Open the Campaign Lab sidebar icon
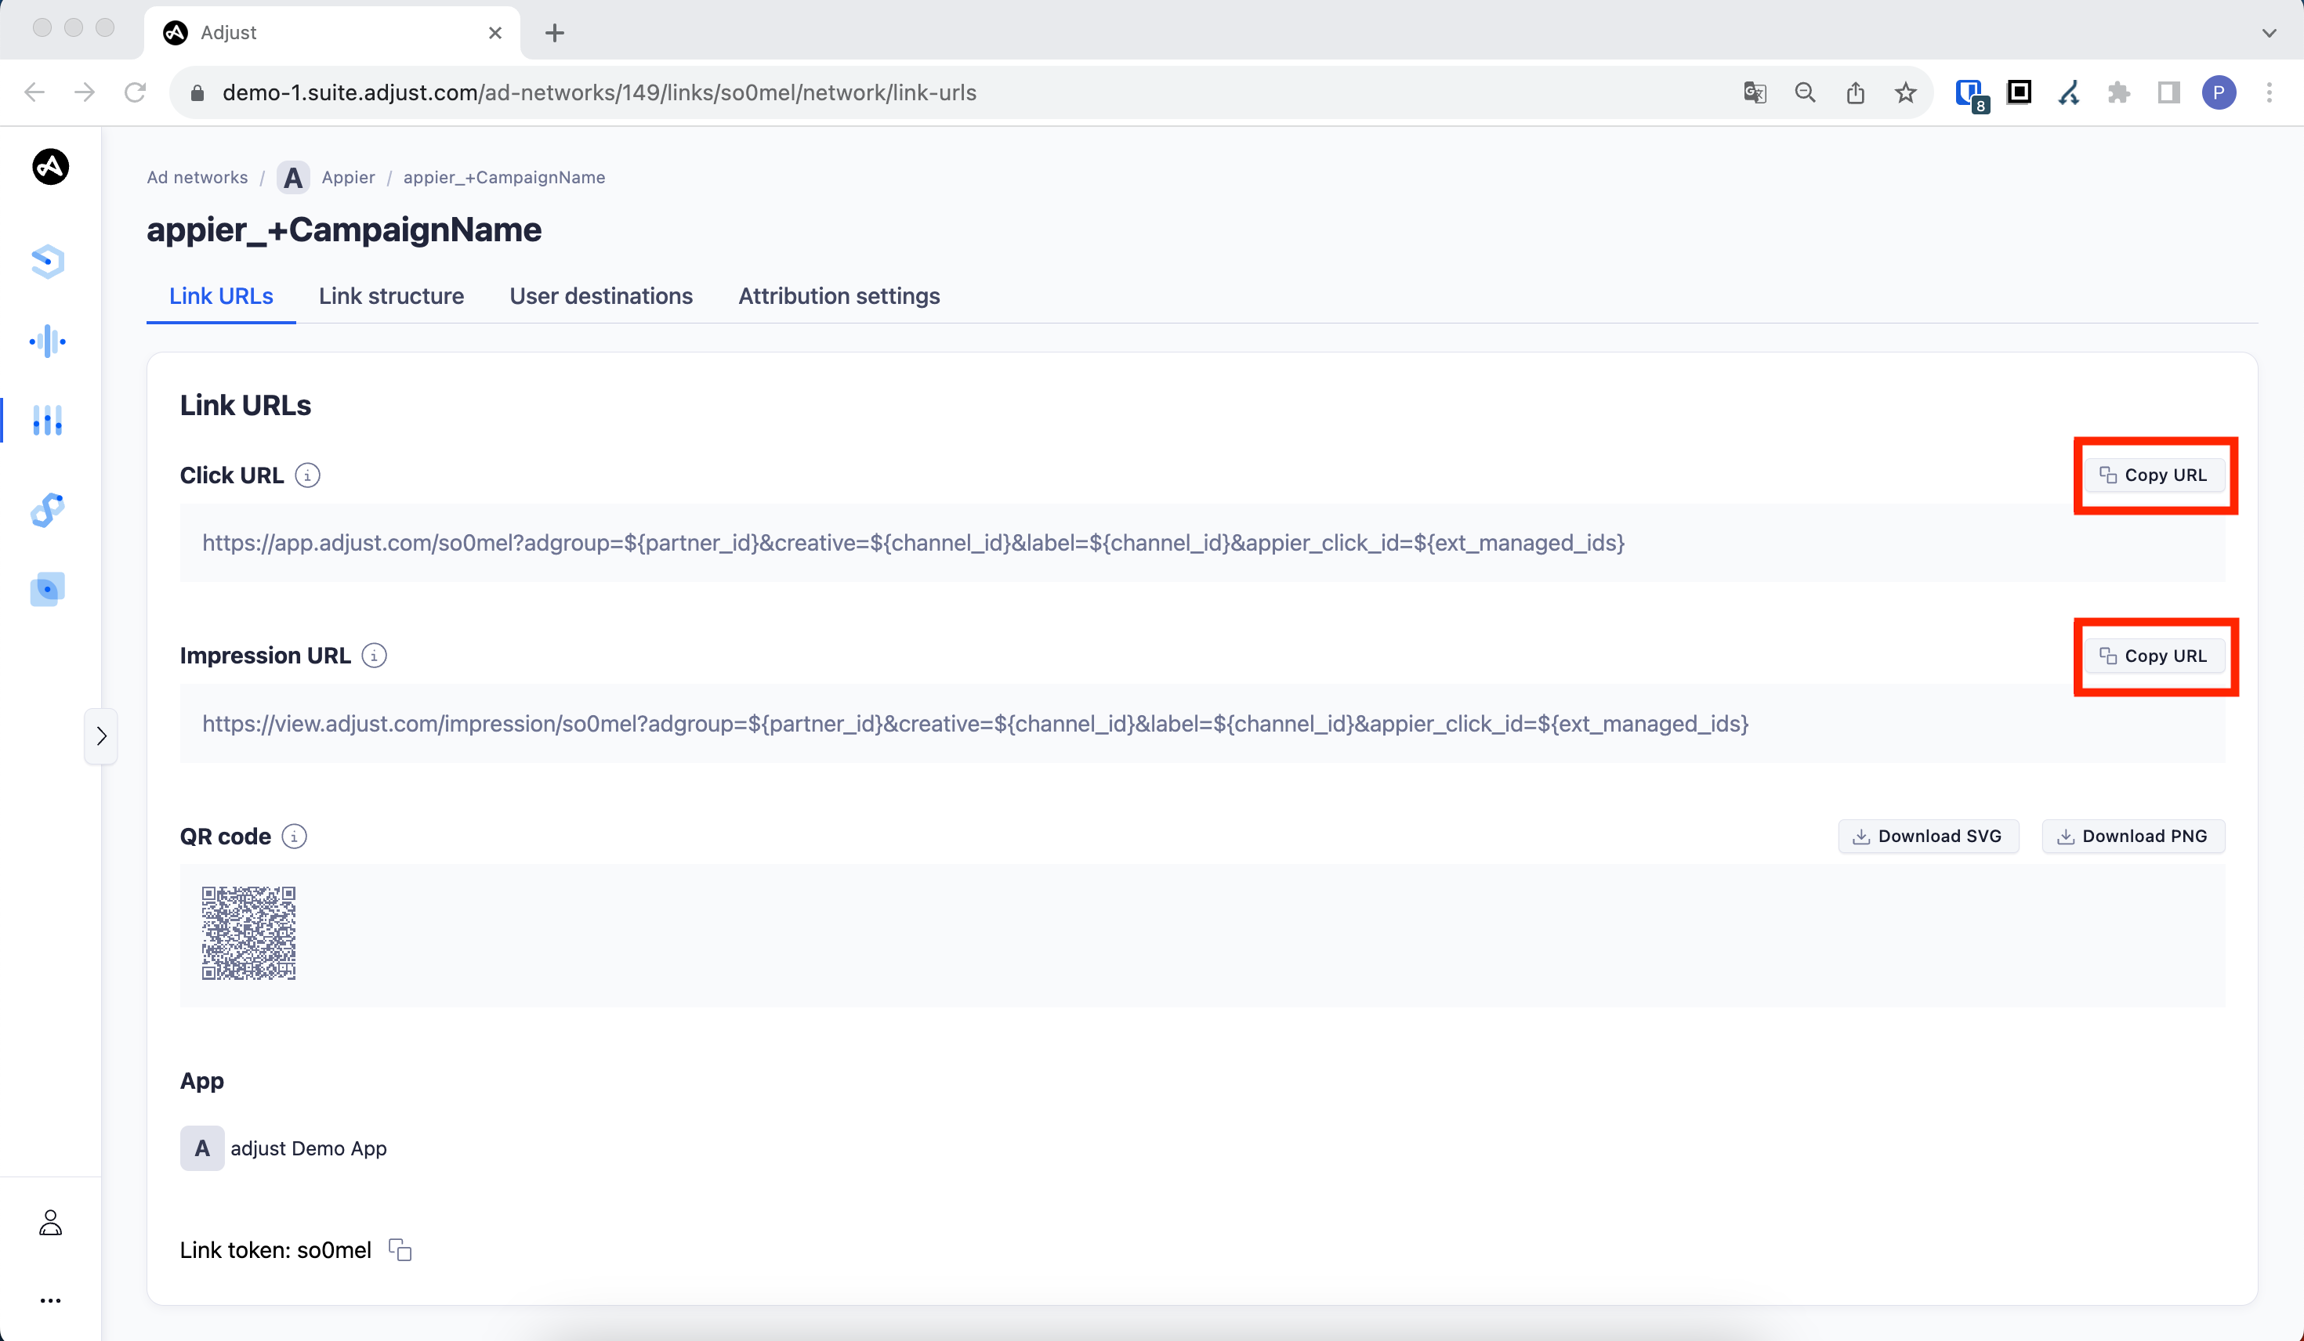The width and height of the screenshot is (2304, 1341). pyautogui.click(x=47, y=420)
